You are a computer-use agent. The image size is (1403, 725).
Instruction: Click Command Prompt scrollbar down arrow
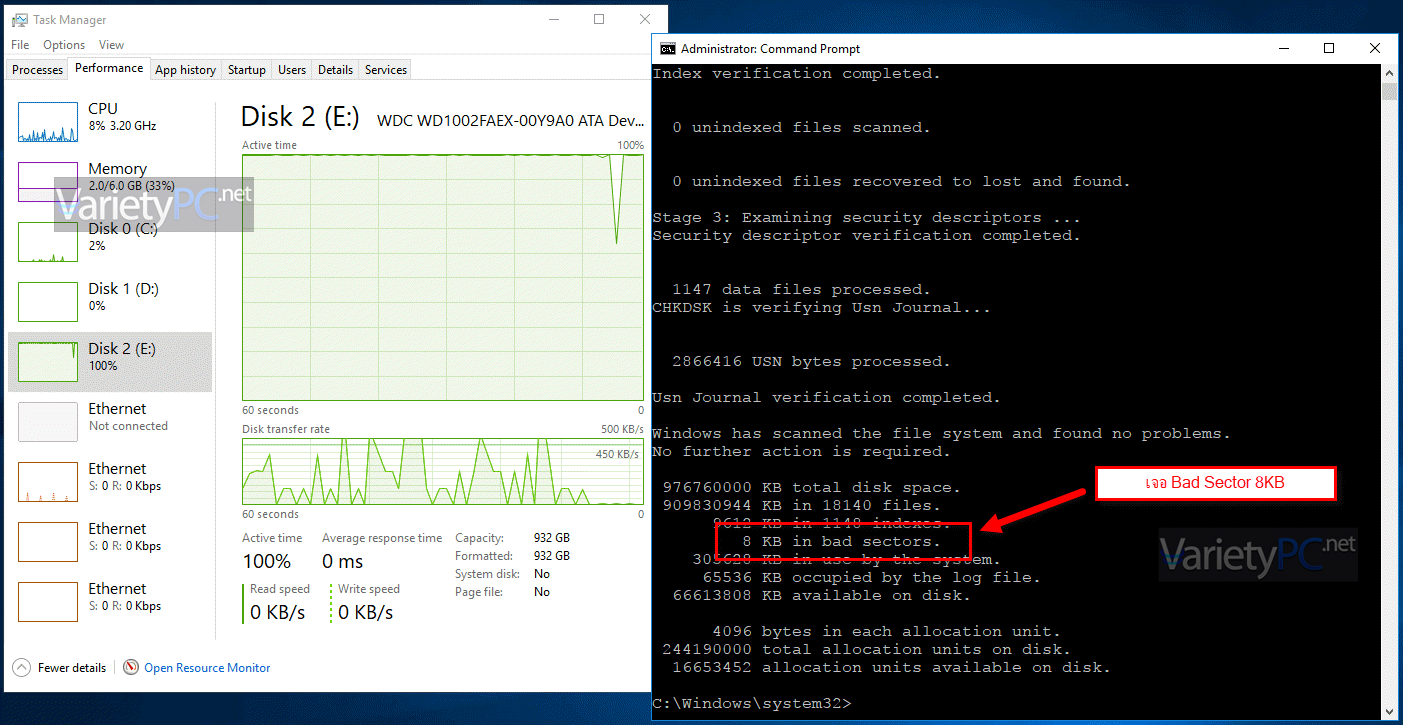(1389, 710)
